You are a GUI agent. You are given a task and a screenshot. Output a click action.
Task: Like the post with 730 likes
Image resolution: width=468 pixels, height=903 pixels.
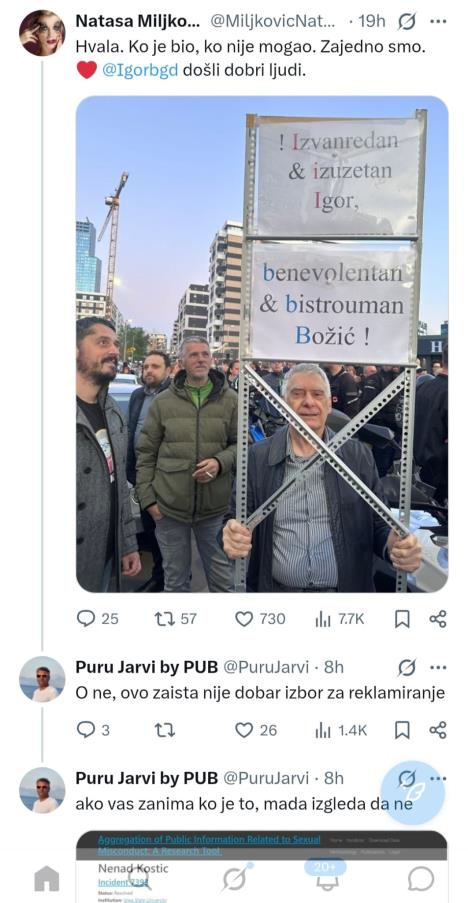click(260, 619)
